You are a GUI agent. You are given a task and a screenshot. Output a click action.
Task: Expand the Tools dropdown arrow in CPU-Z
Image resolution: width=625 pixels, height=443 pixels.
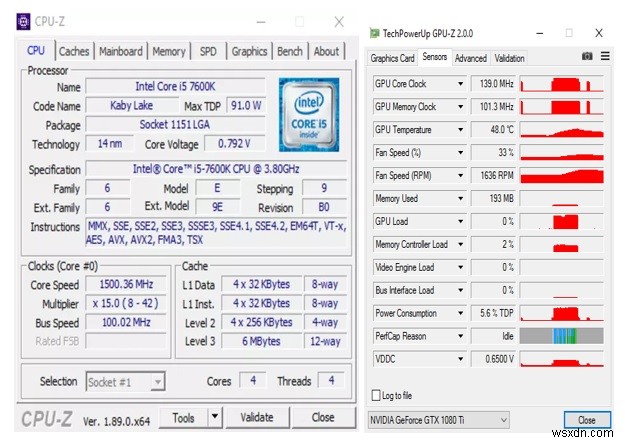coord(215,417)
